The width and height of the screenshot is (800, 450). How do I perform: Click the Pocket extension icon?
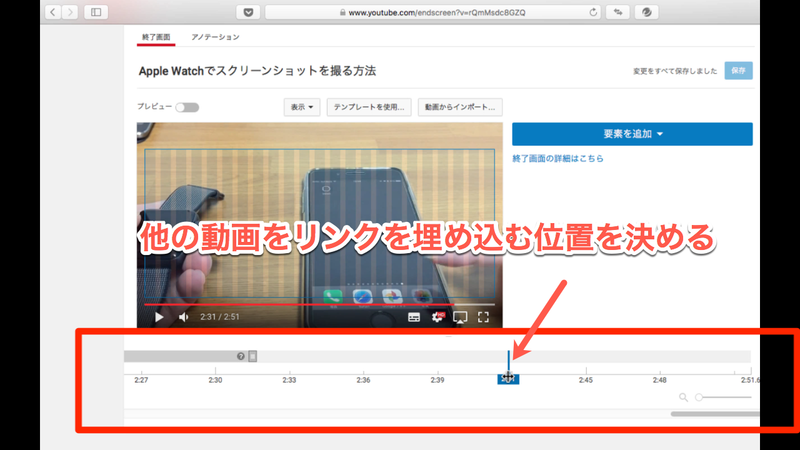coord(248,12)
